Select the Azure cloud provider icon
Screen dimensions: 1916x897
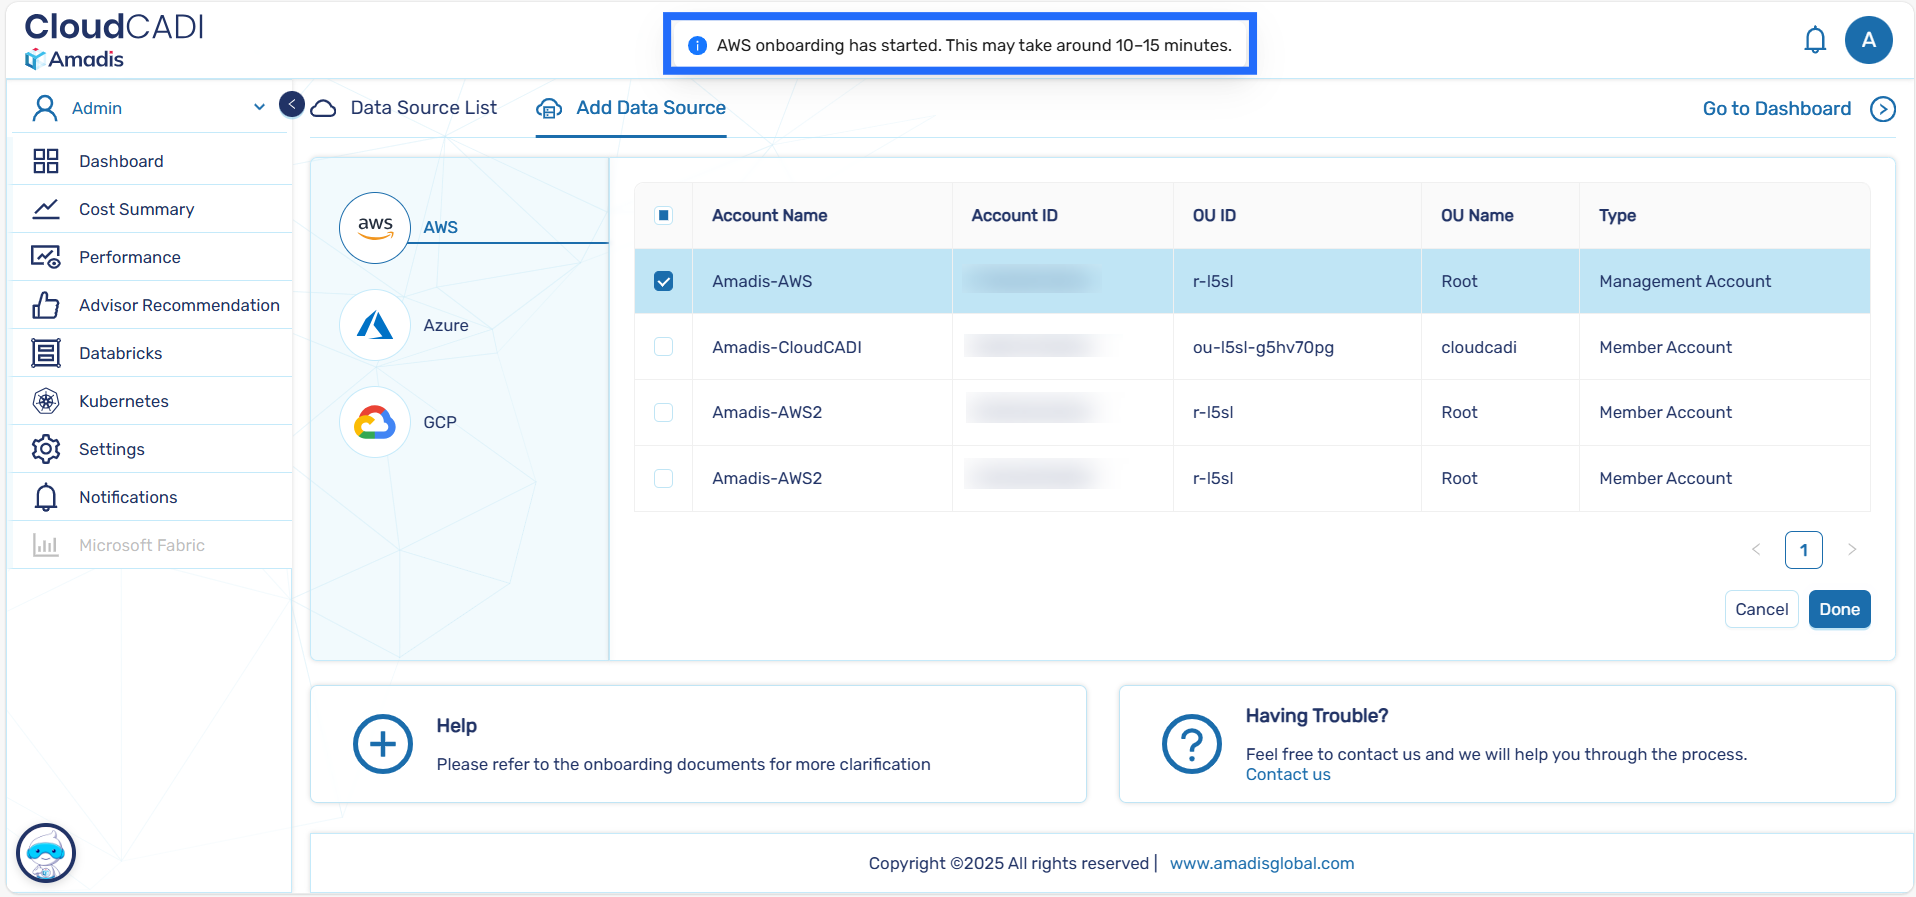[375, 325]
